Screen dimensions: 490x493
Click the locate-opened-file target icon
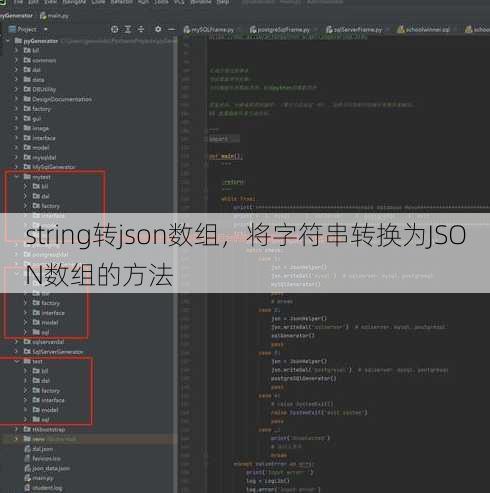[114, 29]
